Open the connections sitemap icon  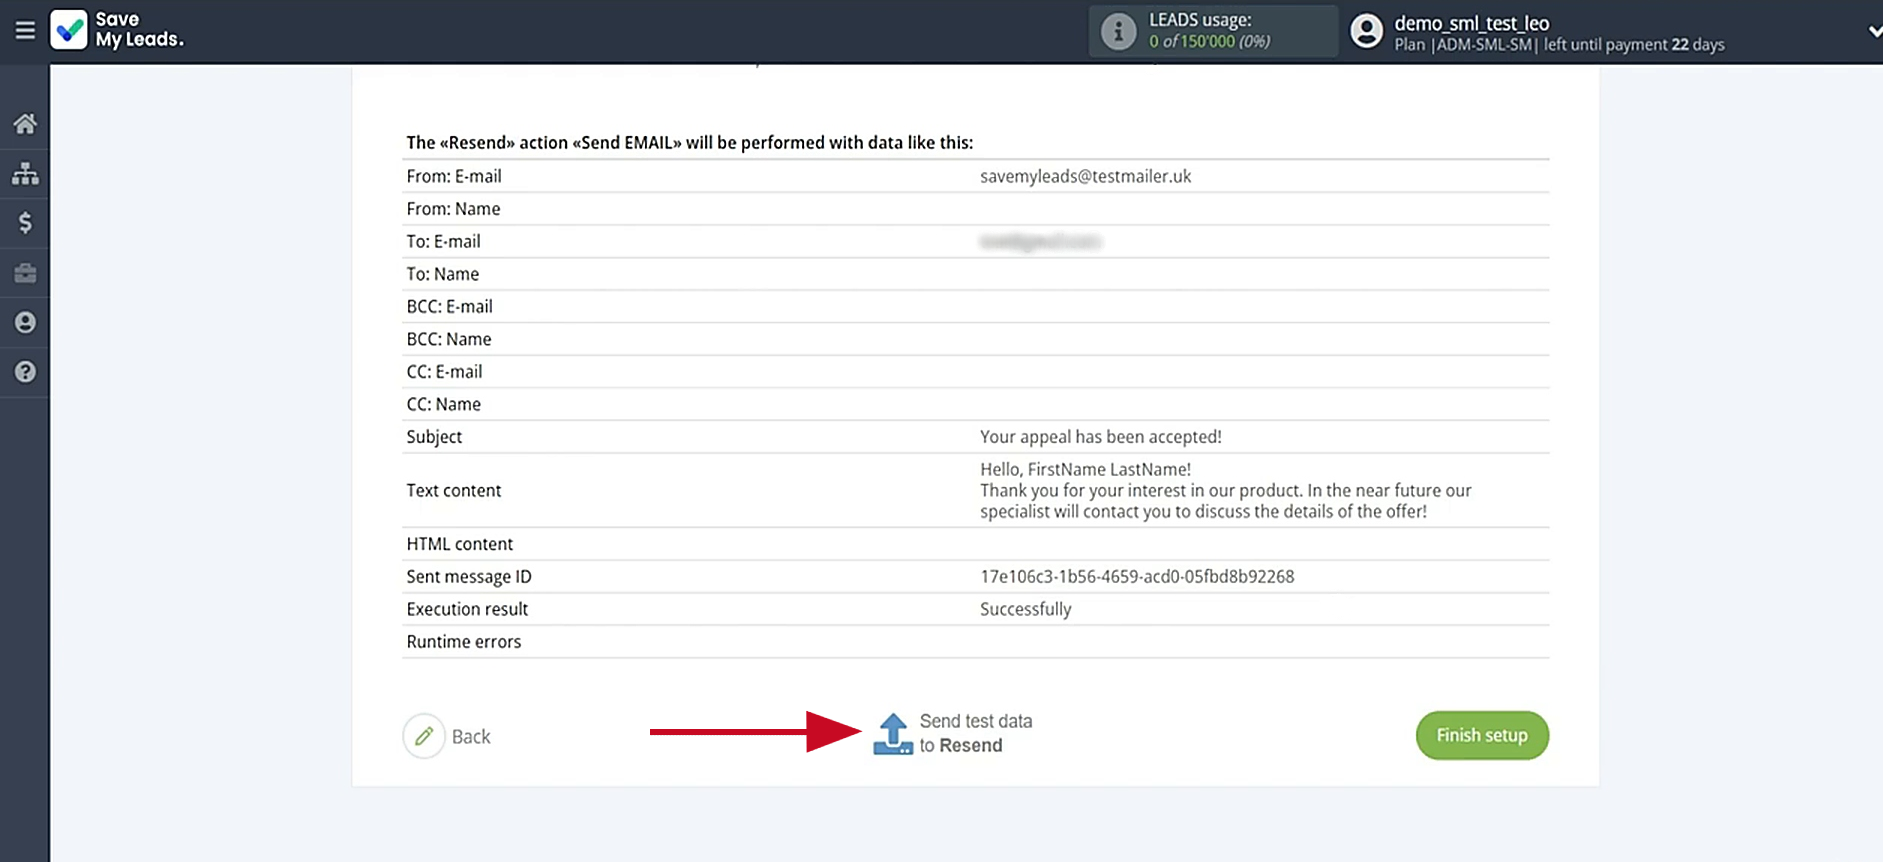[25, 174]
